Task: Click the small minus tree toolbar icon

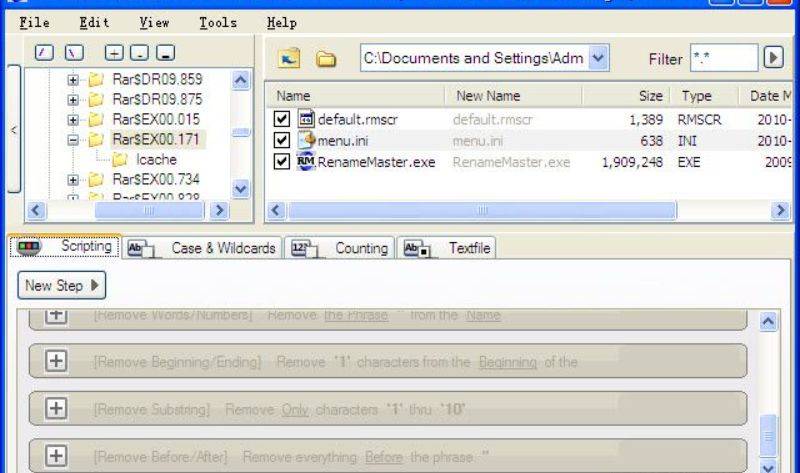Action: pyautogui.click(x=139, y=53)
